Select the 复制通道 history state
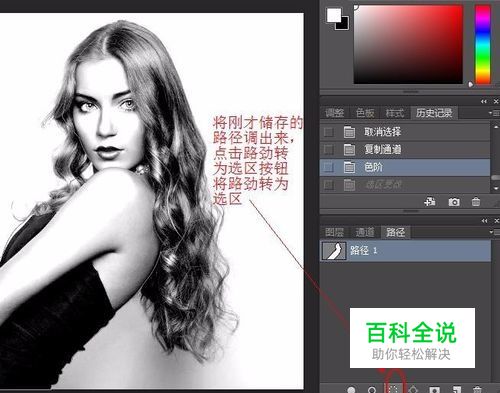Image resolution: width=500 pixels, height=393 pixels. pyautogui.click(x=405, y=149)
